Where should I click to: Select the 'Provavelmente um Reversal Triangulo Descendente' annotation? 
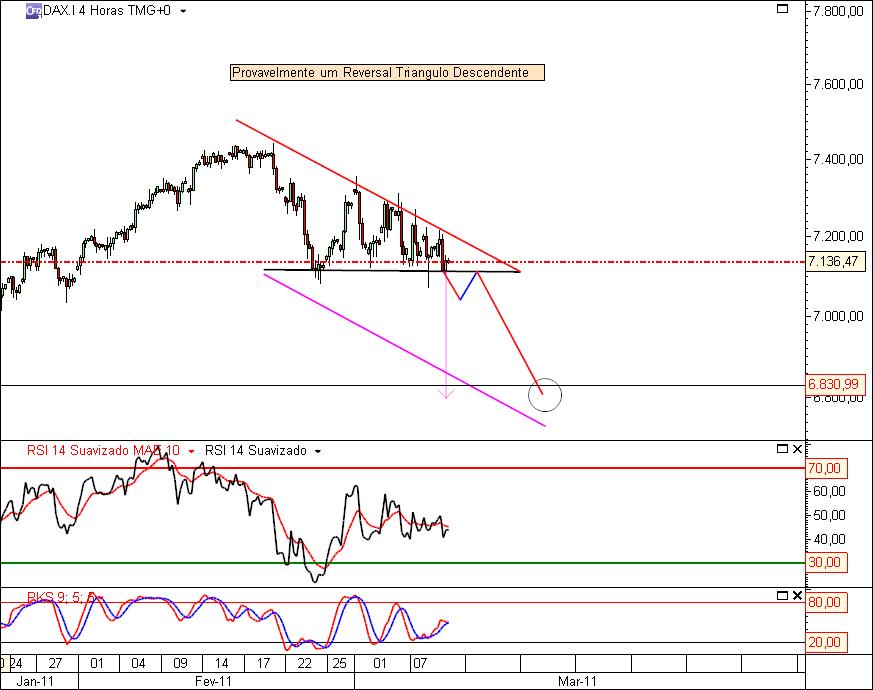coord(387,72)
